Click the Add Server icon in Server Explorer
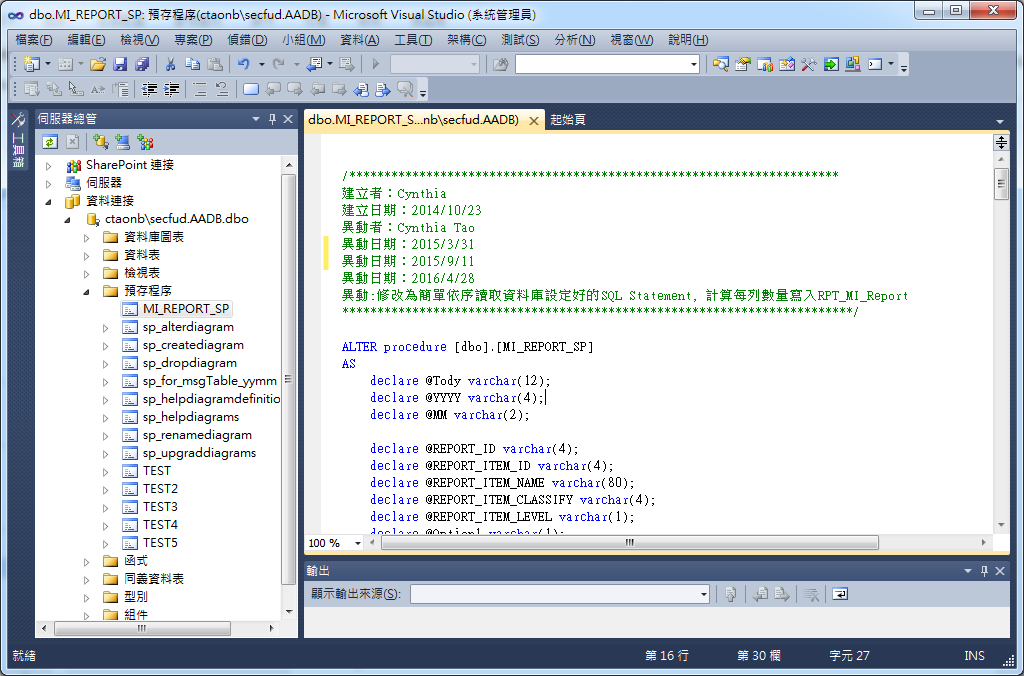This screenshot has height=676, width=1024. [x=123, y=141]
